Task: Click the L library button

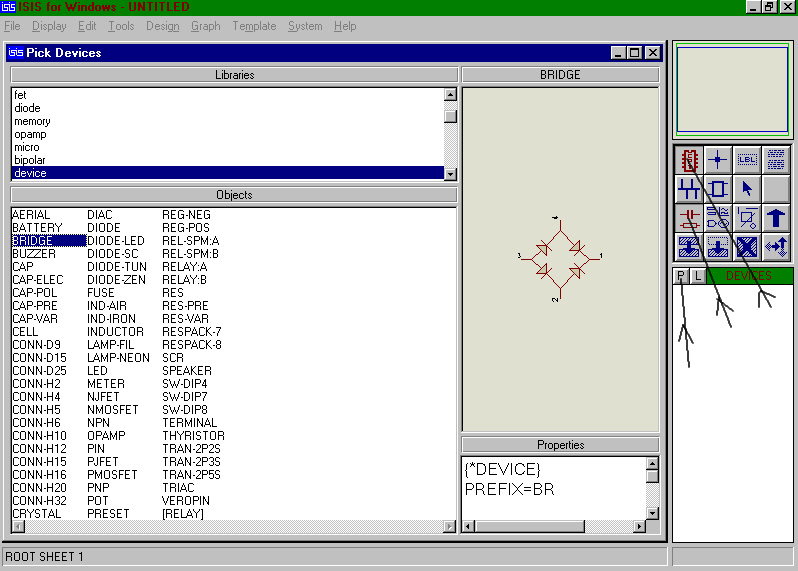Action: (698, 276)
